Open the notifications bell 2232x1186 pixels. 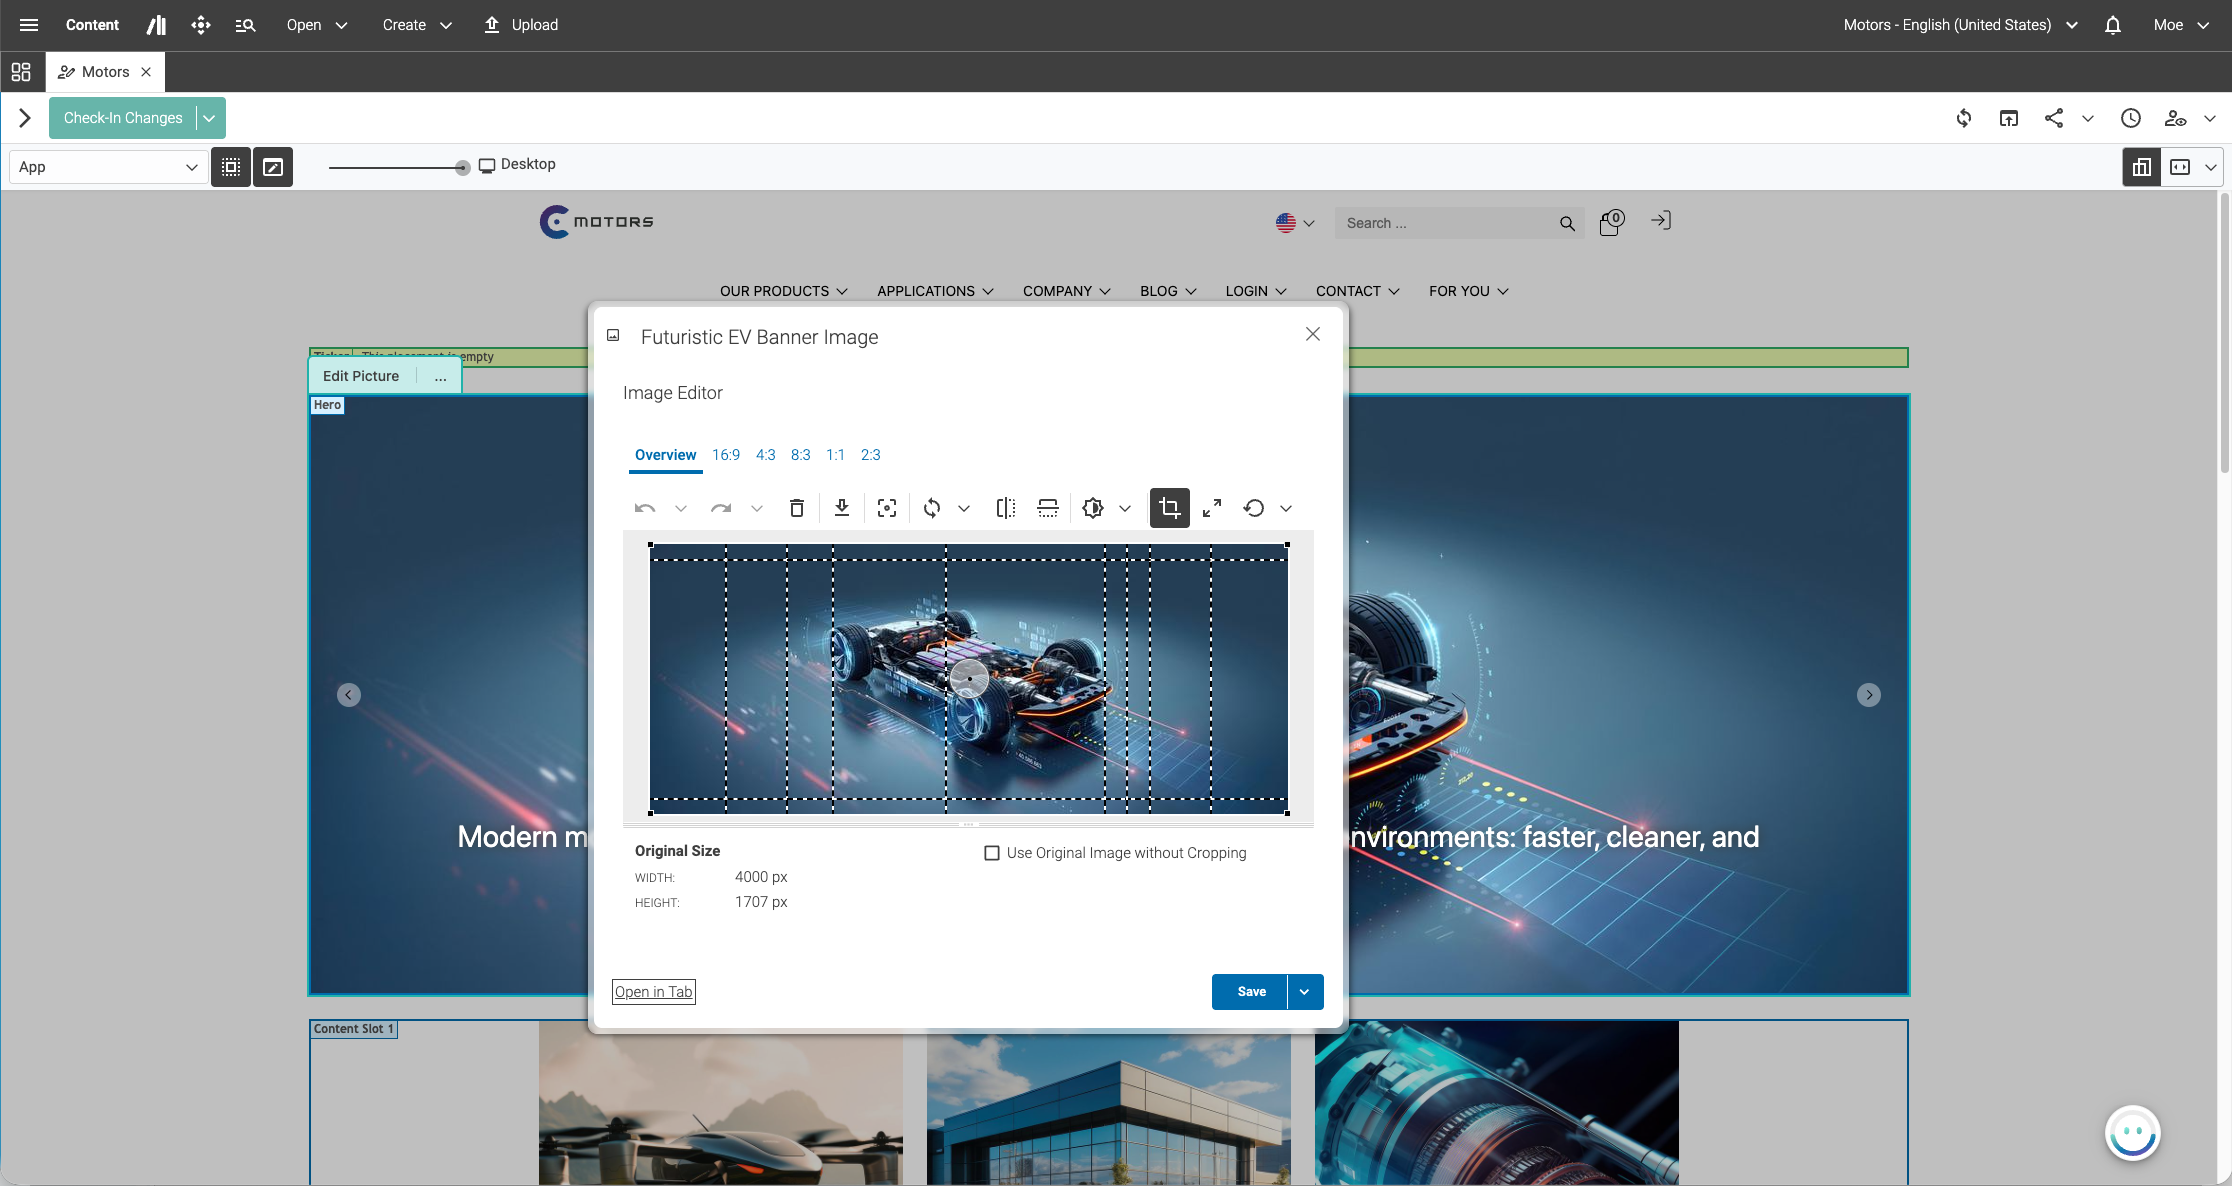point(2112,25)
